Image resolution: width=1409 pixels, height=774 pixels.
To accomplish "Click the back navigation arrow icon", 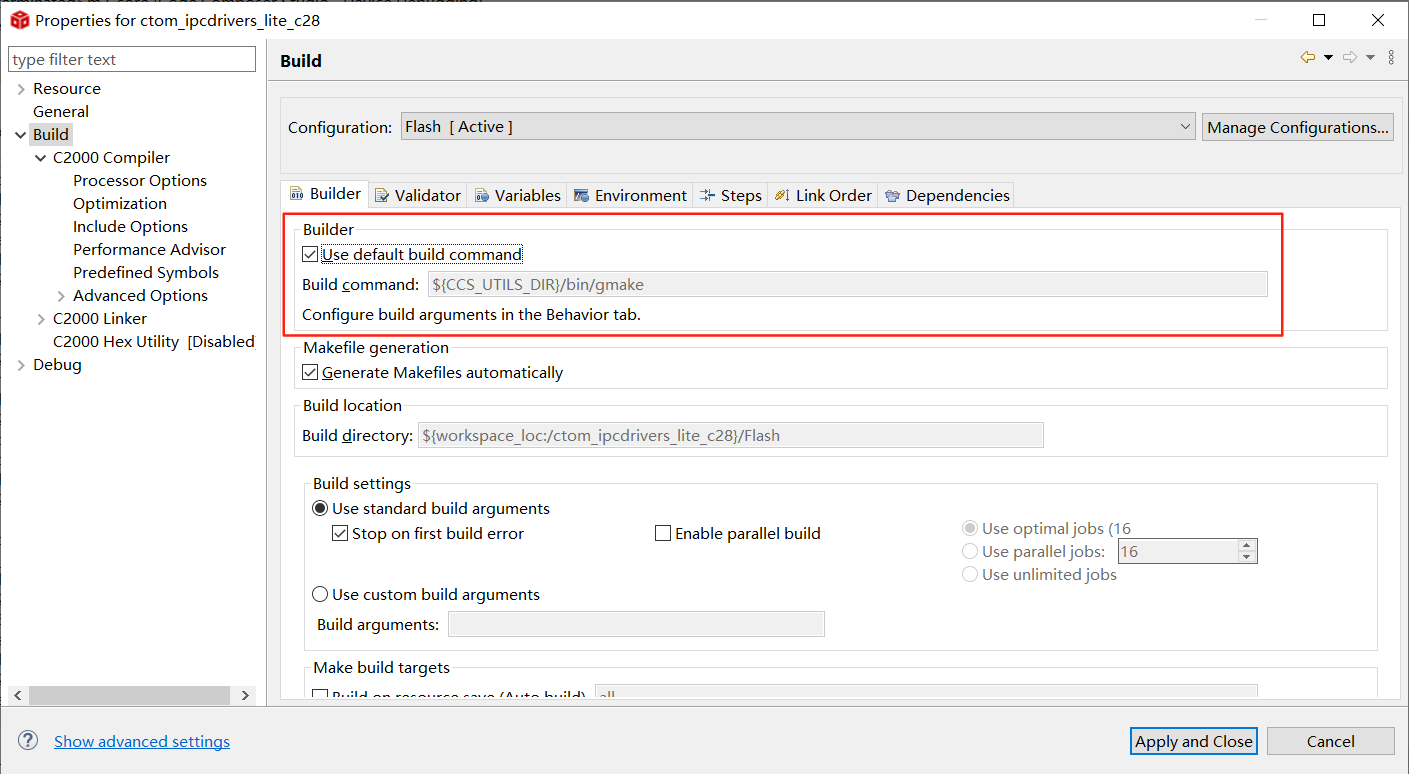I will (x=1307, y=58).
